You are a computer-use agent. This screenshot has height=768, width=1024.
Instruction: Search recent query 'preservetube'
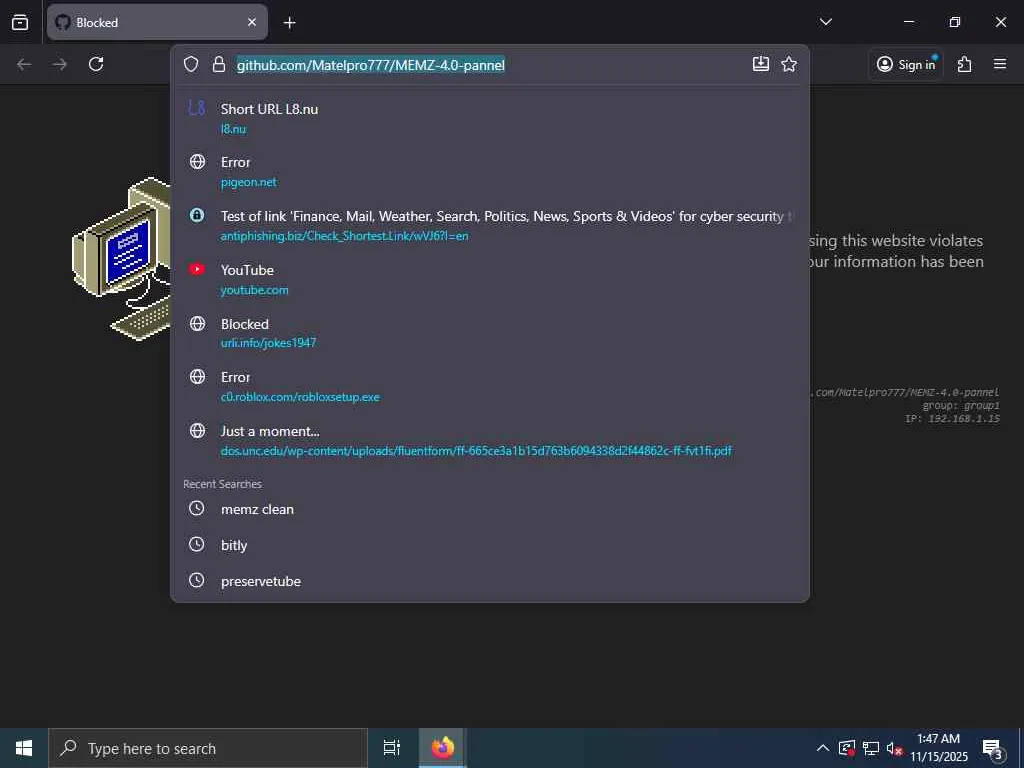(x=490, y=581)
